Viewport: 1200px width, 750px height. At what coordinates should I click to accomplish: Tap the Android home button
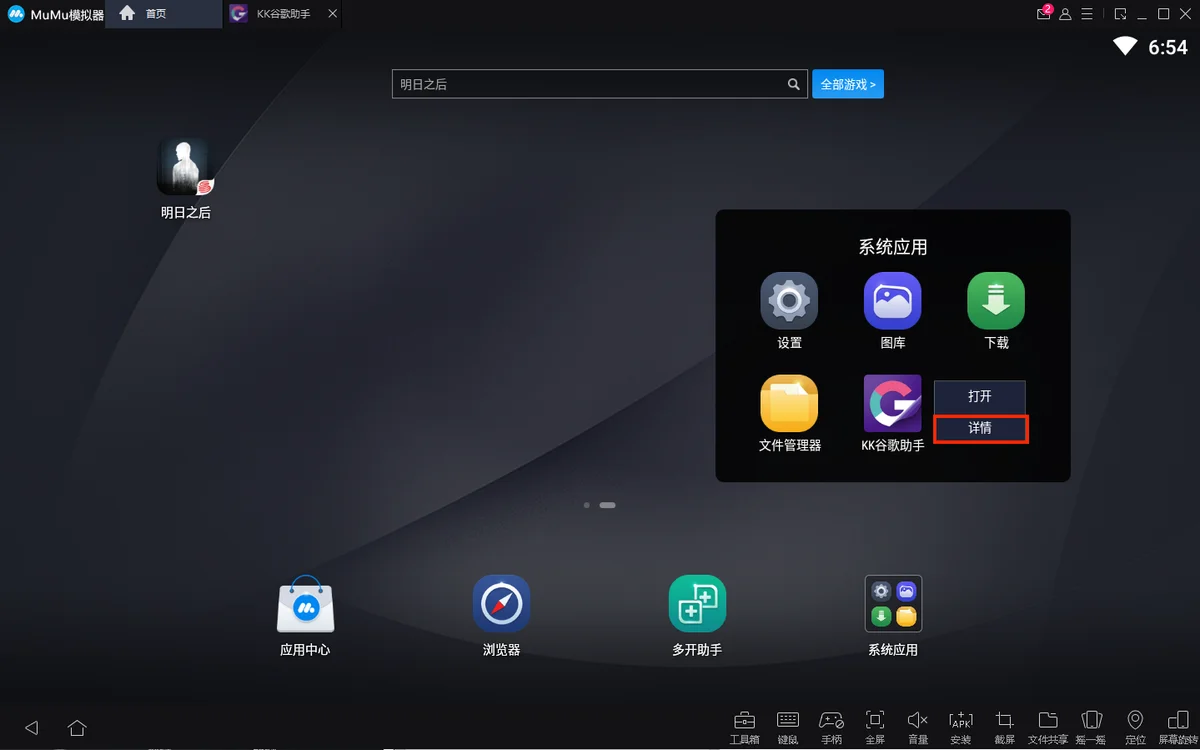(x=77, y=727)
